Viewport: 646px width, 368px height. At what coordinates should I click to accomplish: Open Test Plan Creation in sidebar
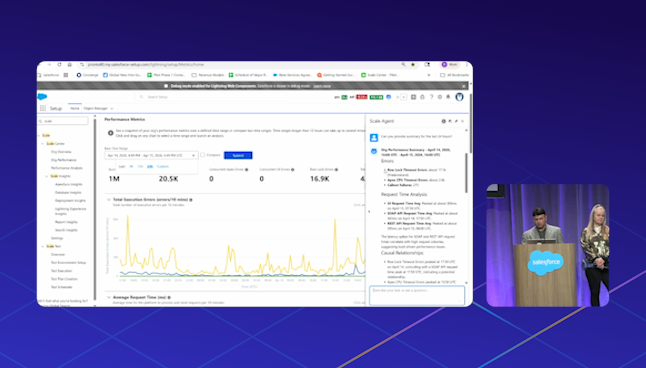click(x=64, y=279)
